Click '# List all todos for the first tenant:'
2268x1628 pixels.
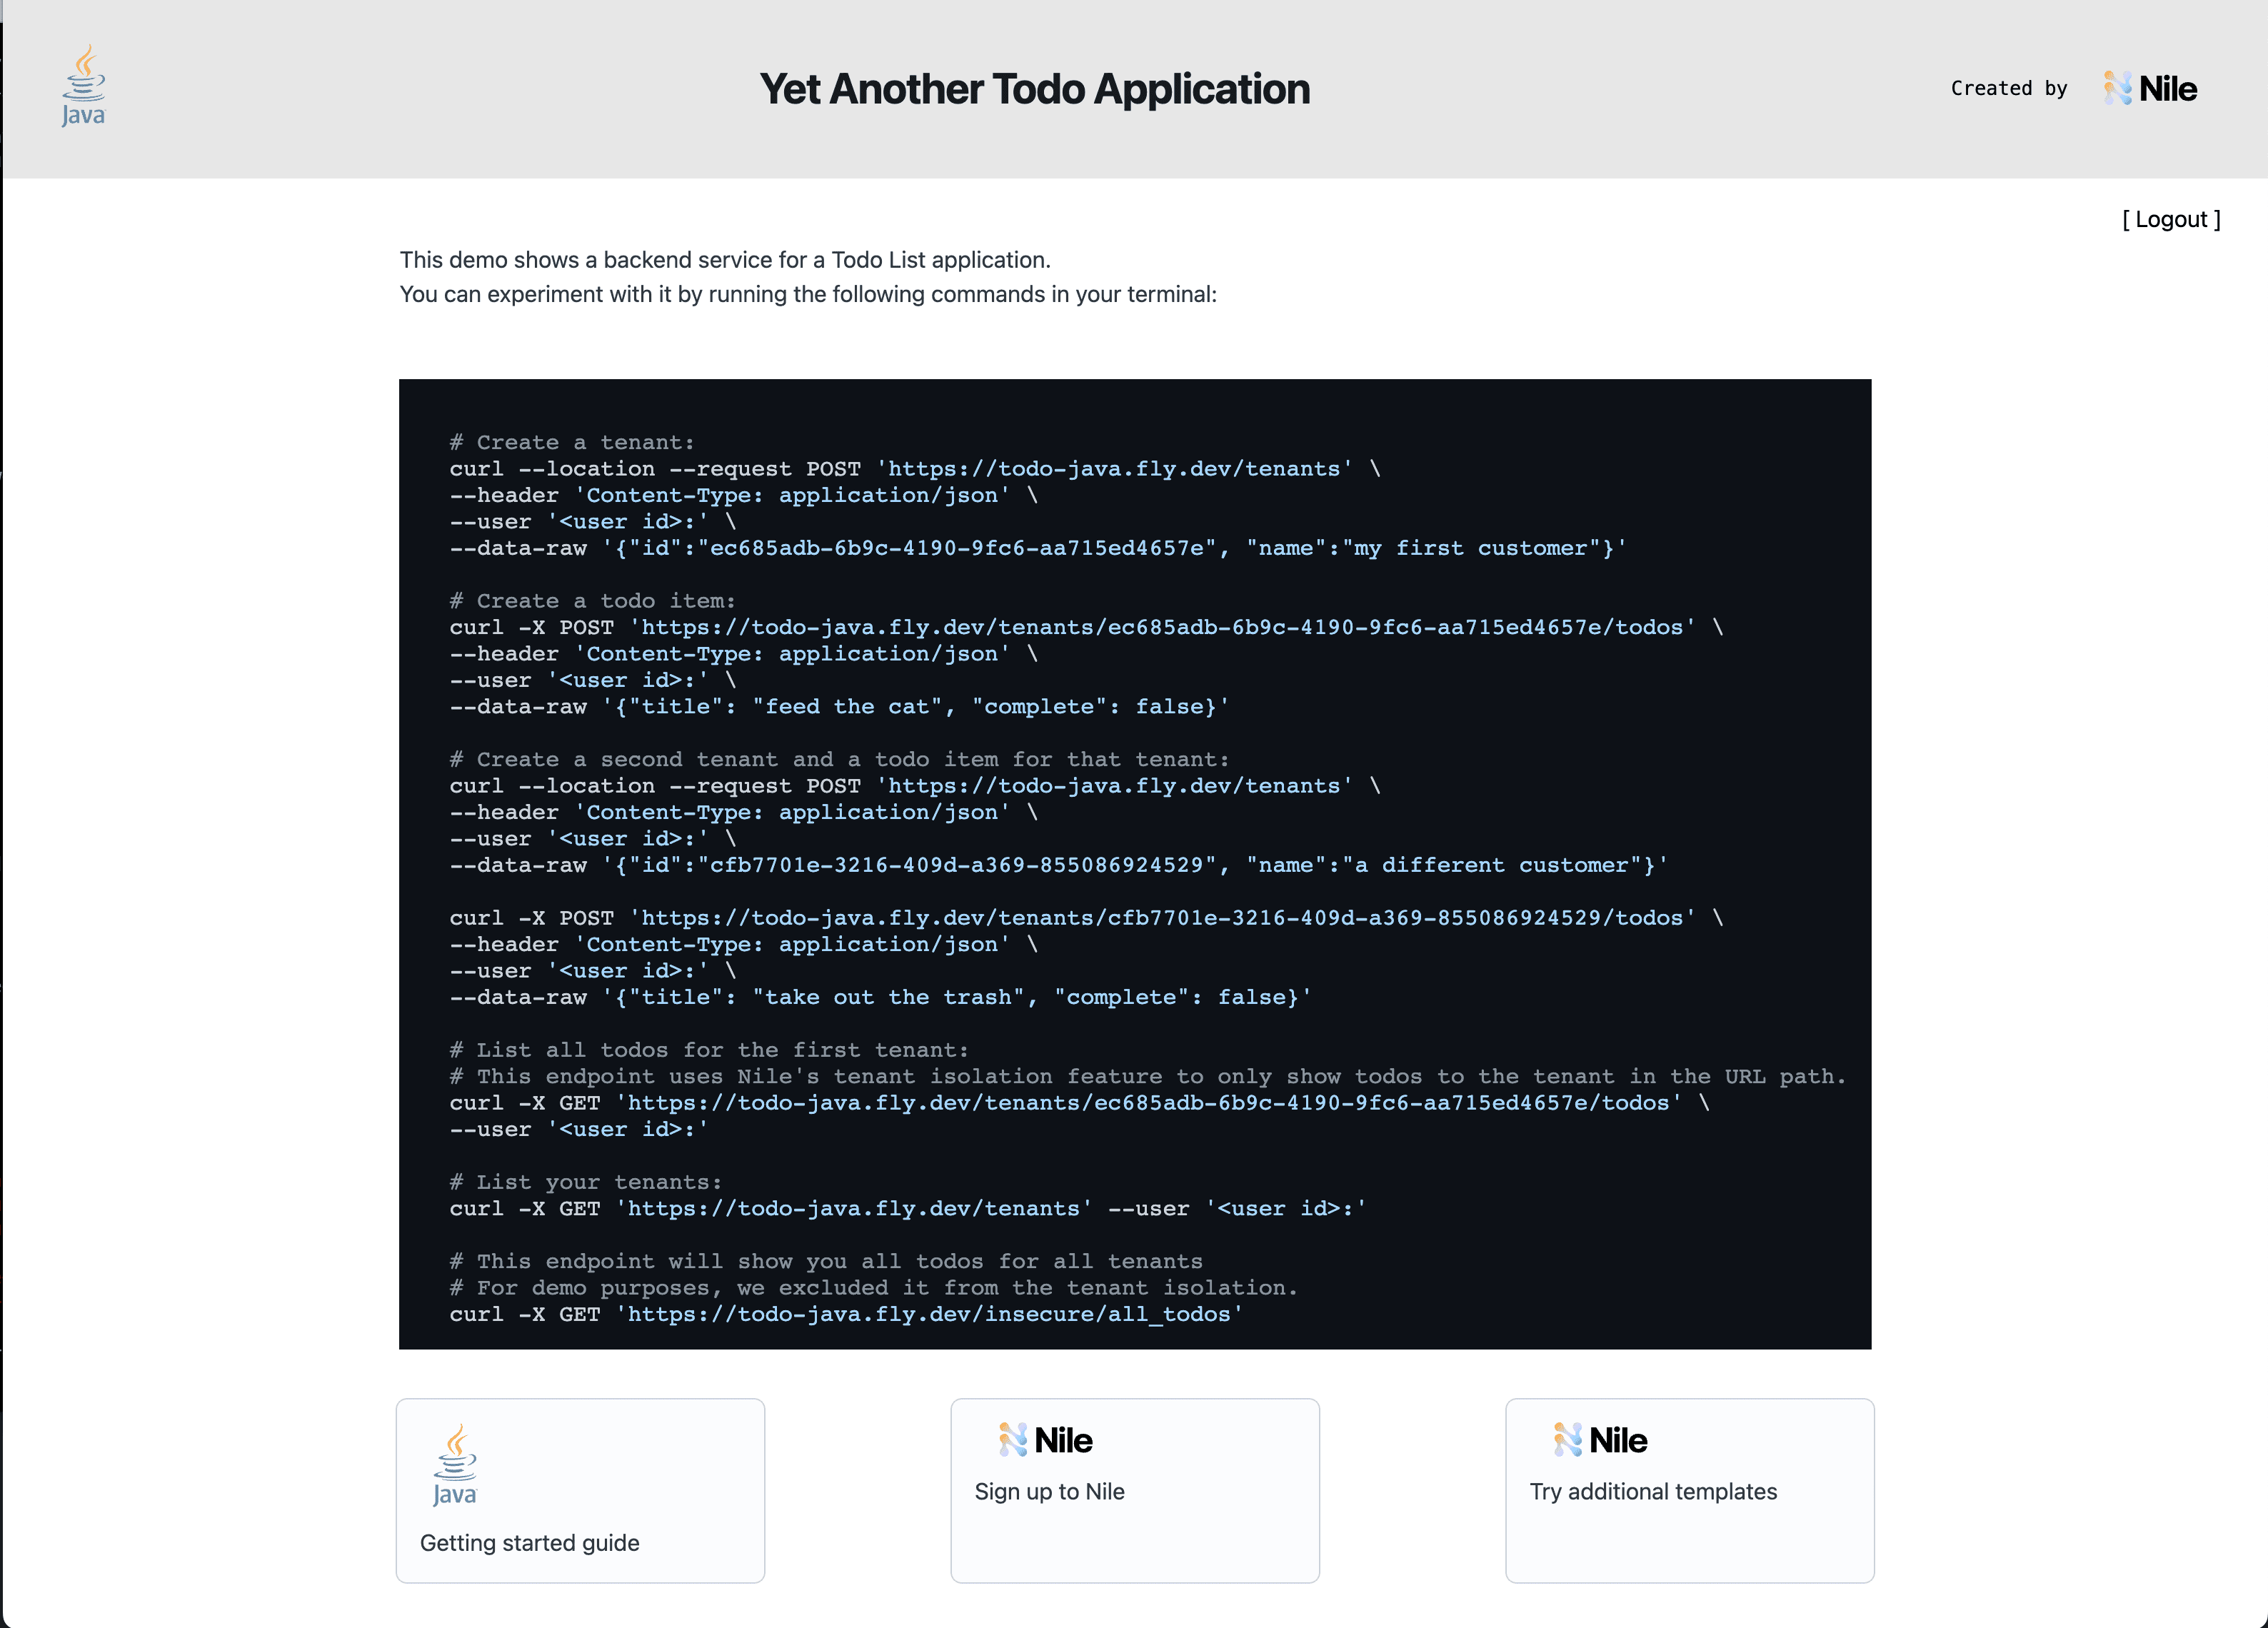709,1050
